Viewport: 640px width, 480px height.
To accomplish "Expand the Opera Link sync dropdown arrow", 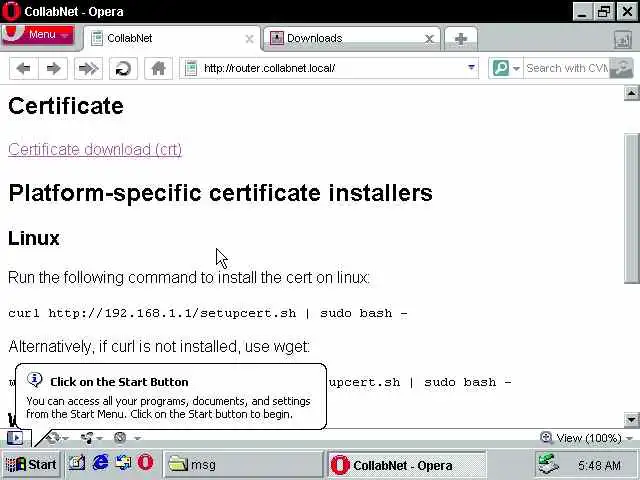I will pyautogui.click(x=66, y=439).
